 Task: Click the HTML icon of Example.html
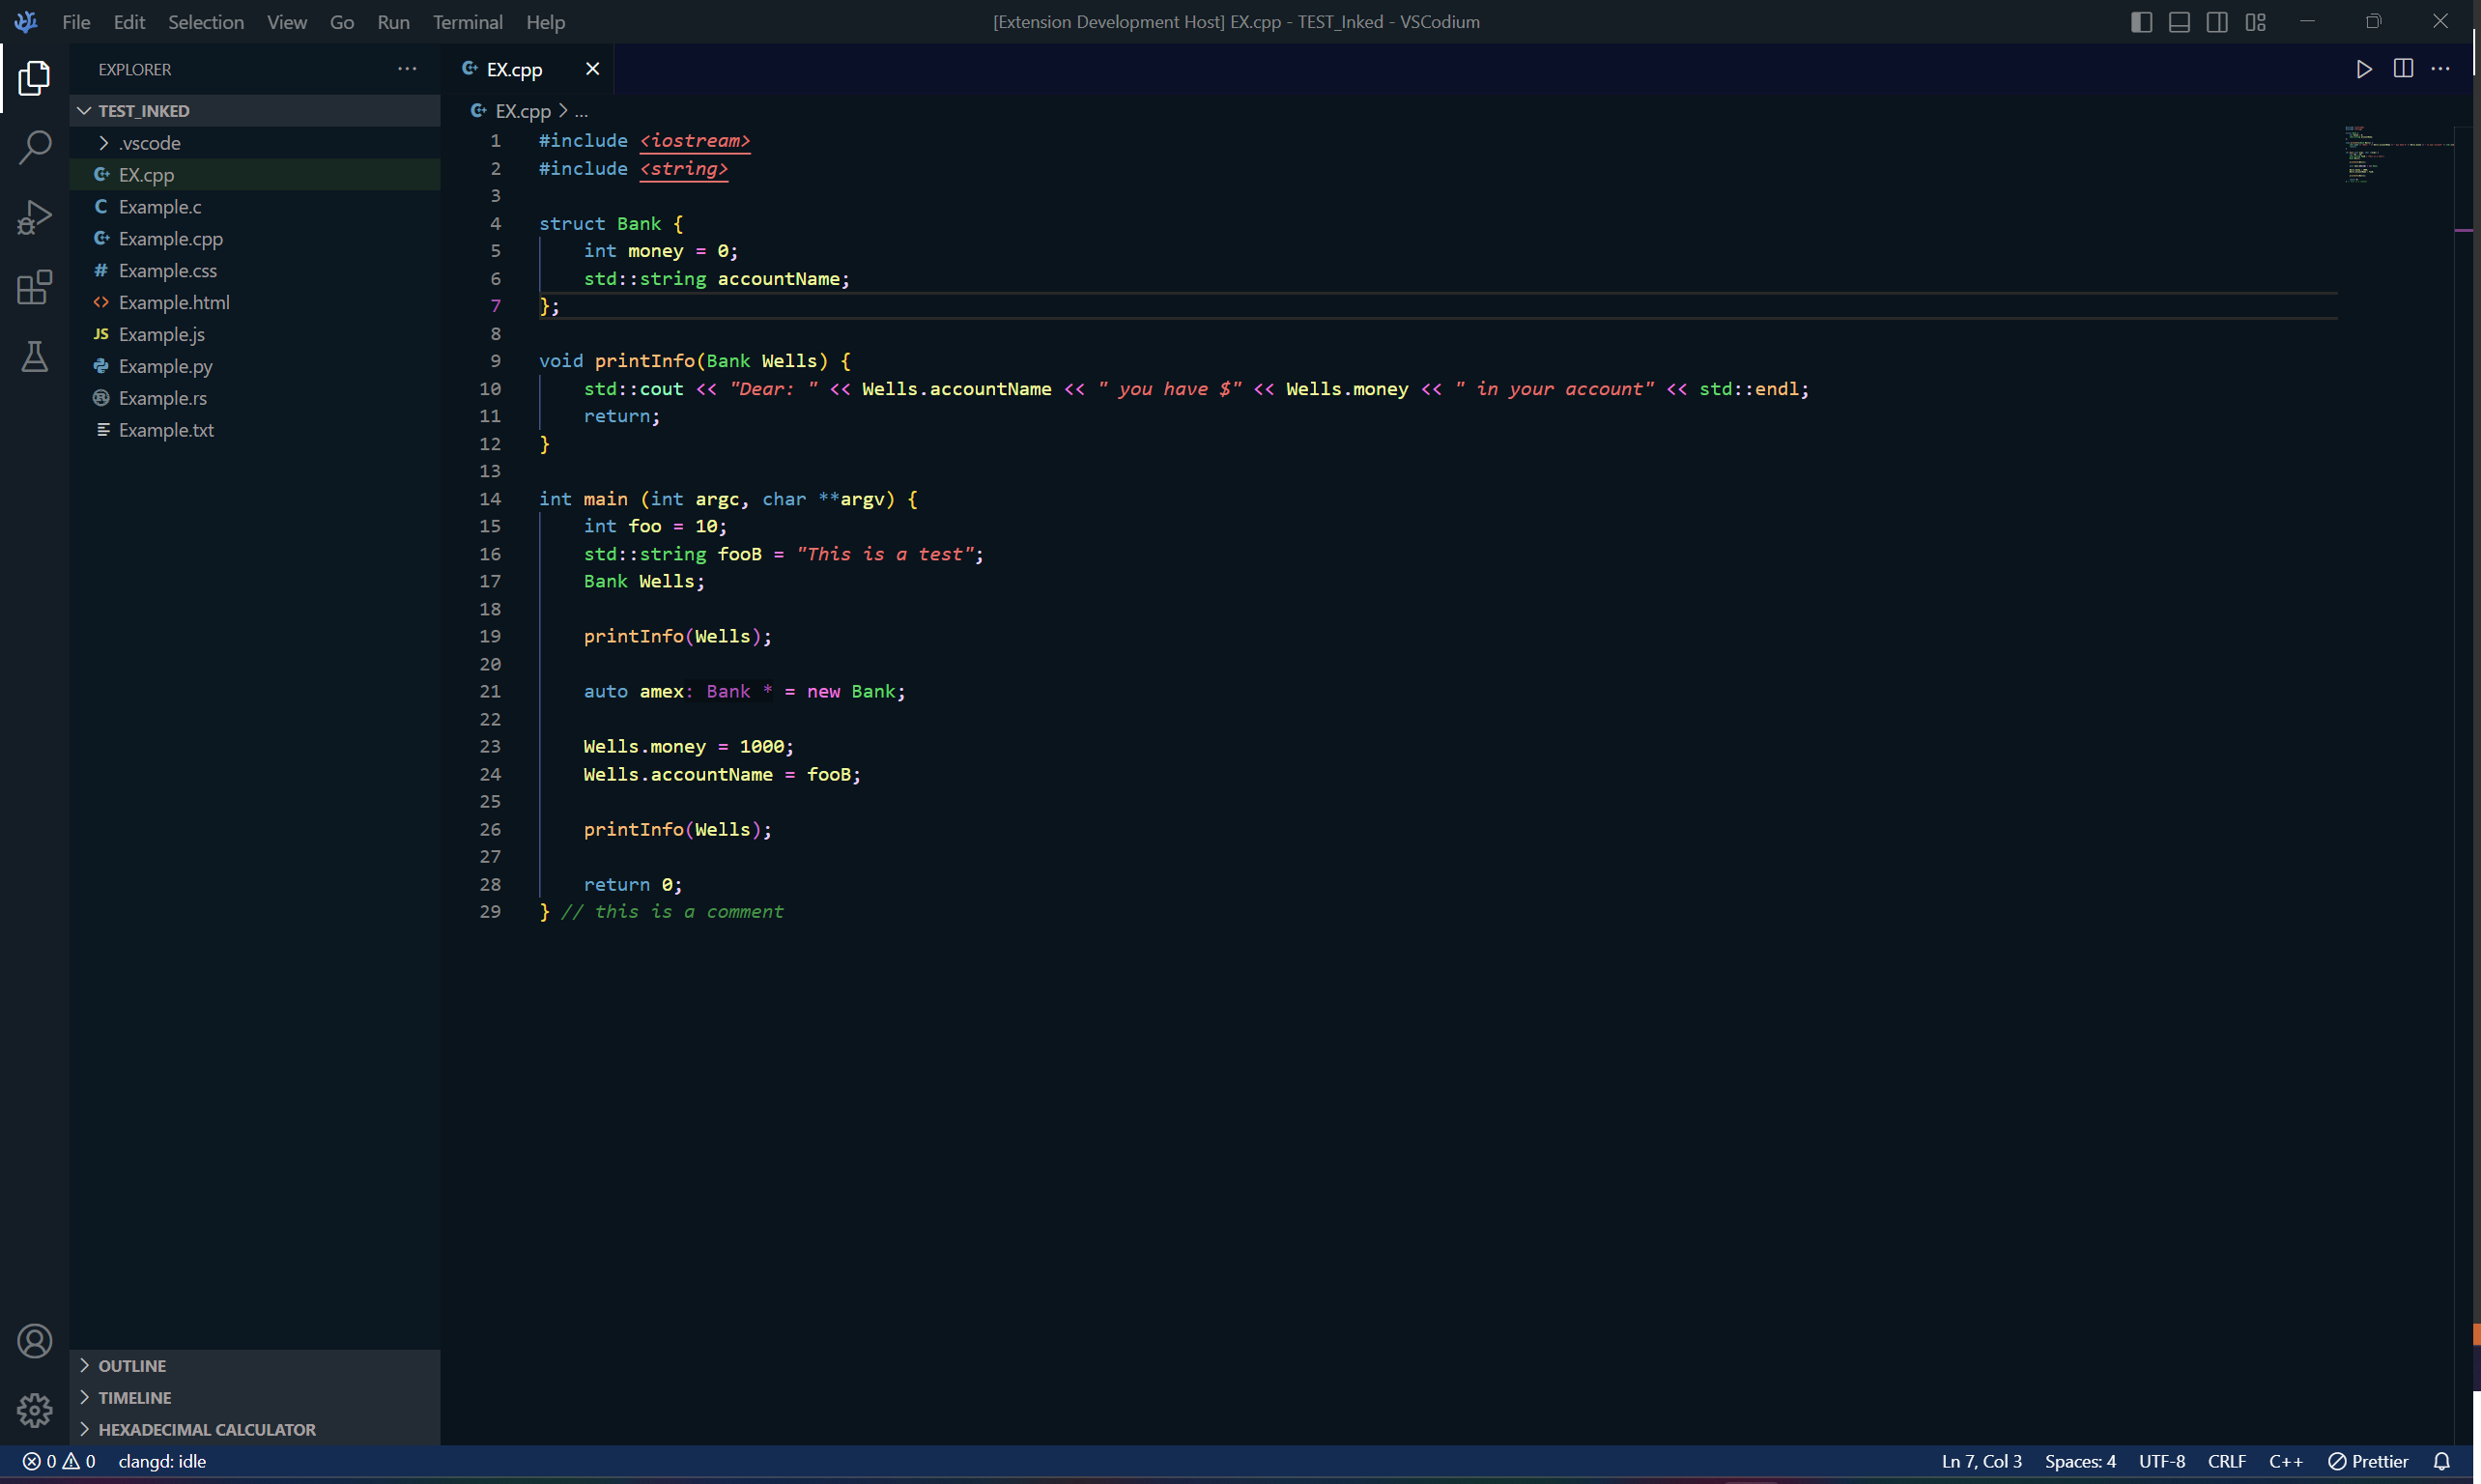pyautogui.click(x=101, y=302)
